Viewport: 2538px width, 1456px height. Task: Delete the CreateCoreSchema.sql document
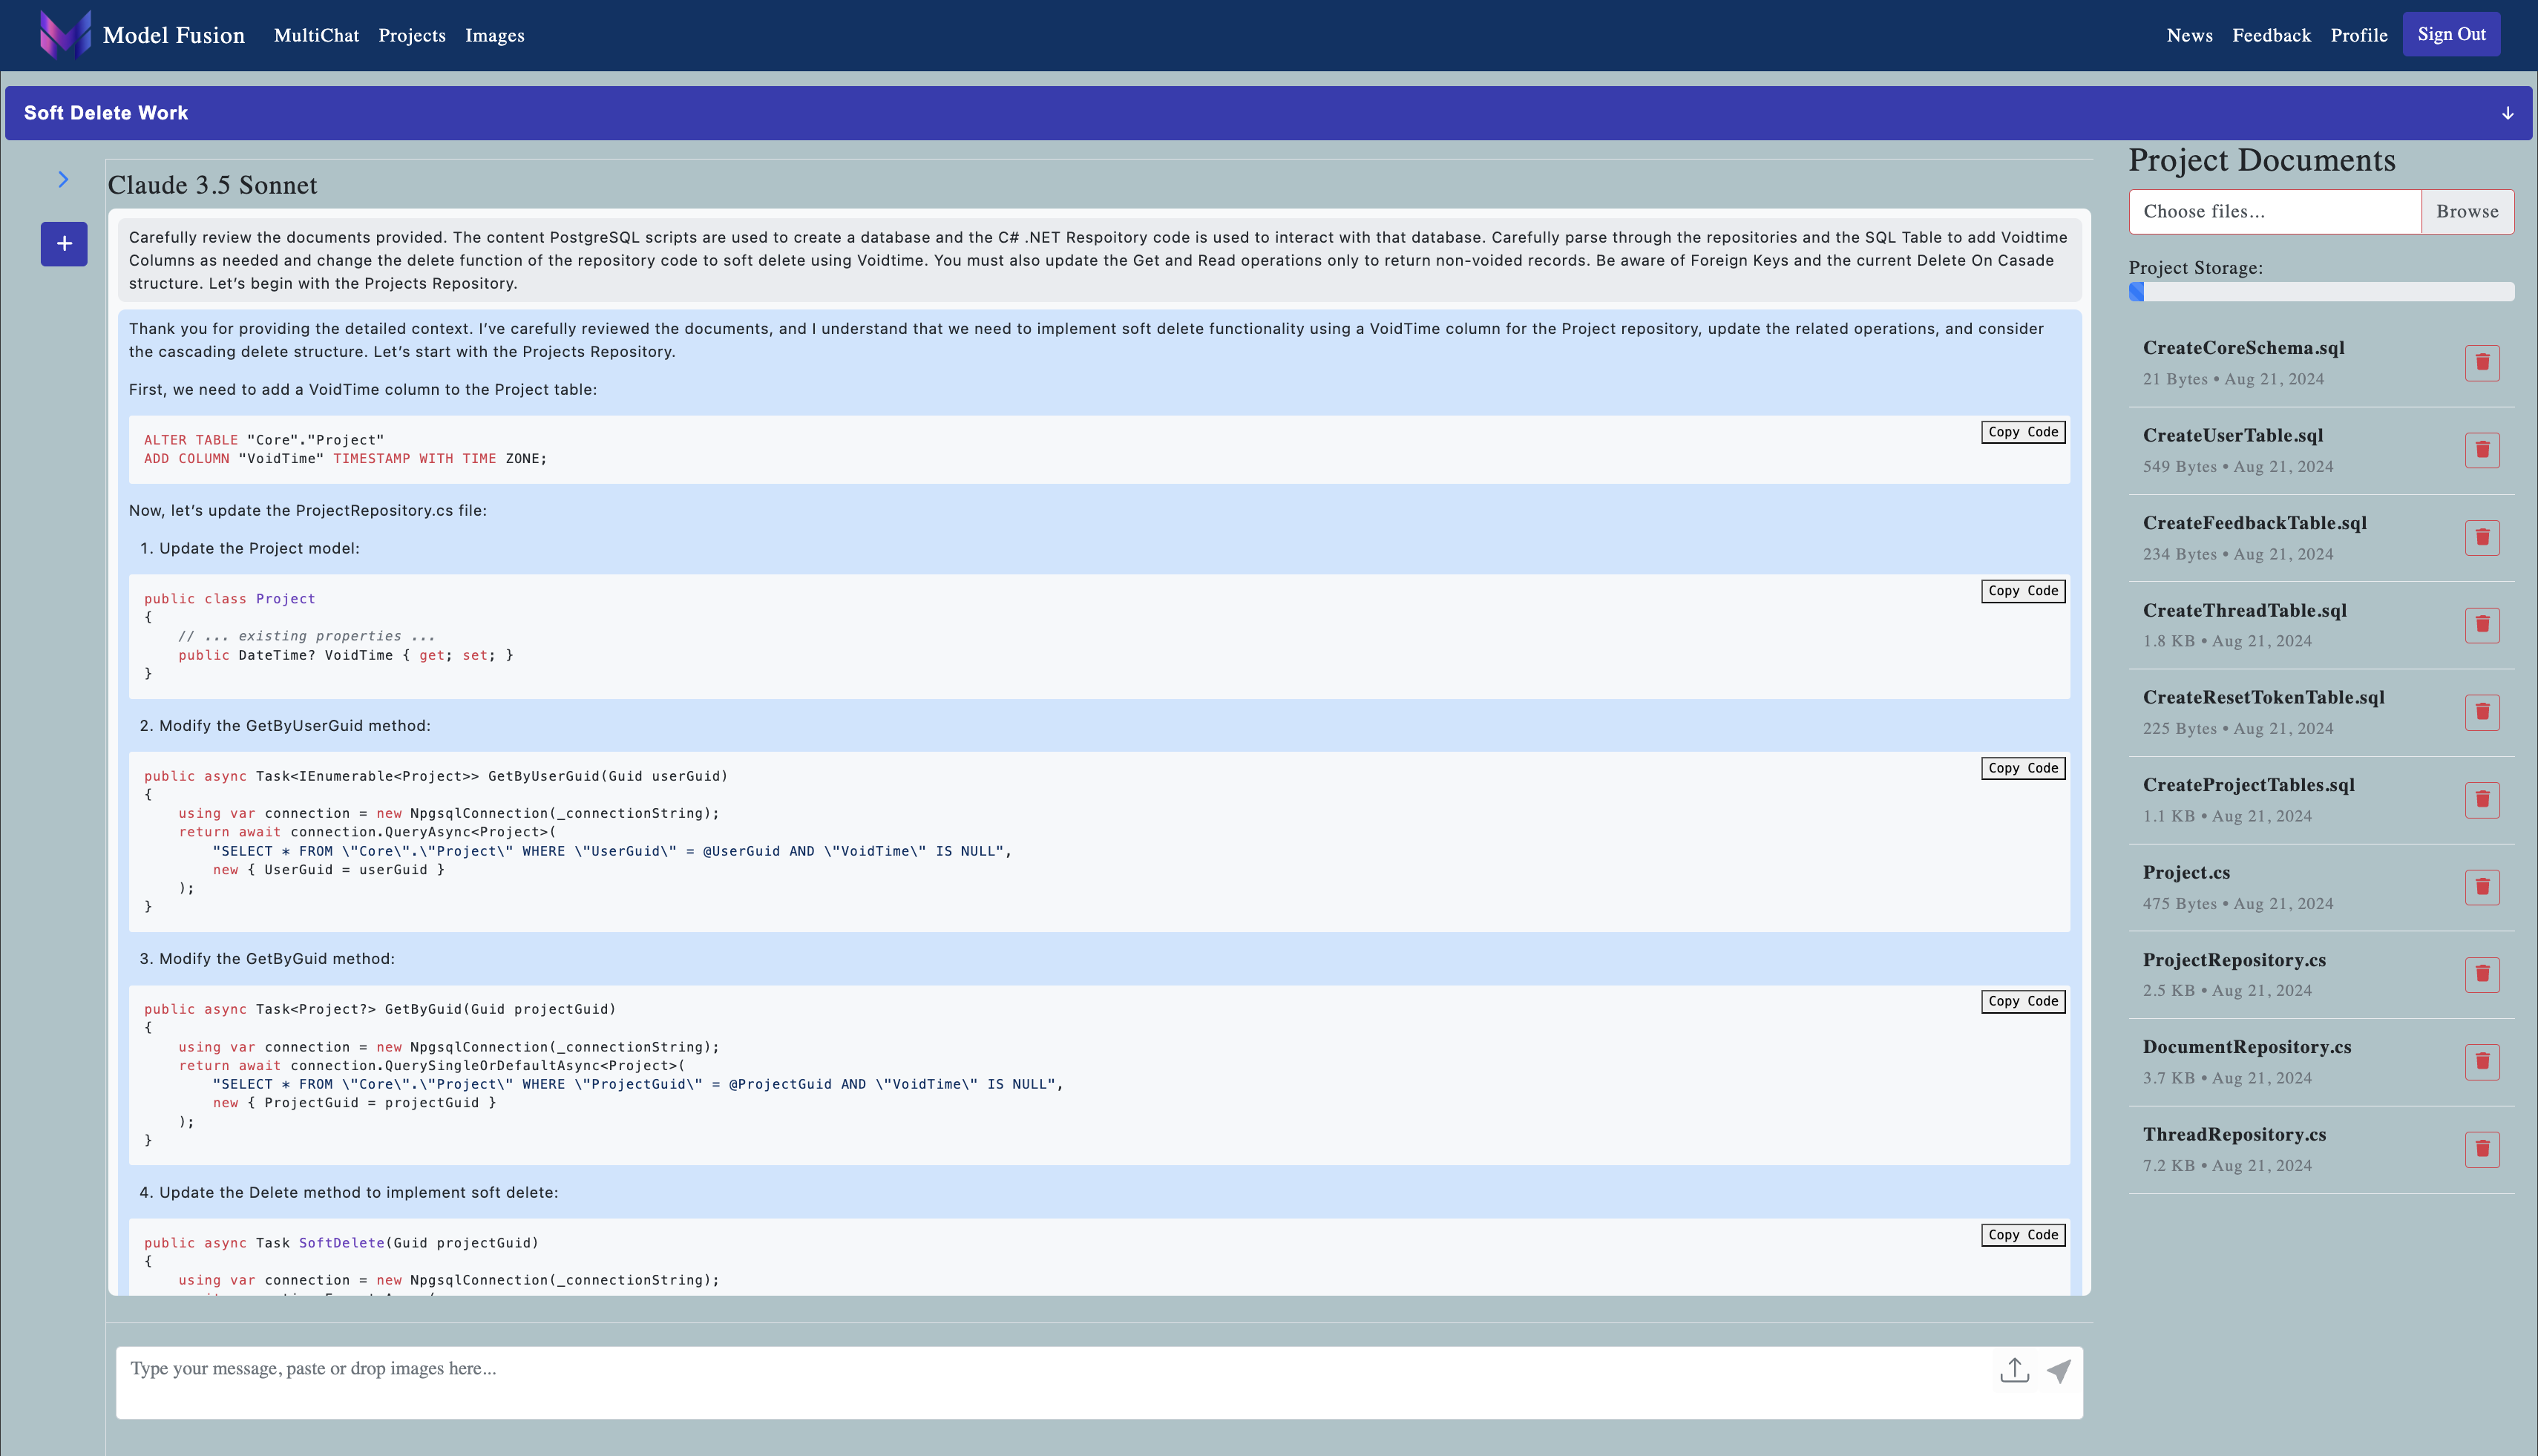pos(2482,362)
